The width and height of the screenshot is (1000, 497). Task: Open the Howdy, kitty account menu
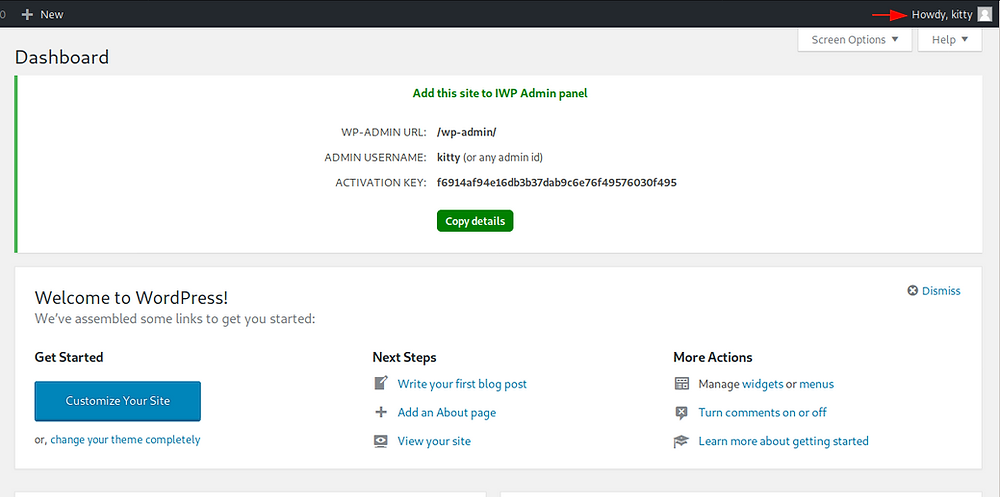point(951,15)
